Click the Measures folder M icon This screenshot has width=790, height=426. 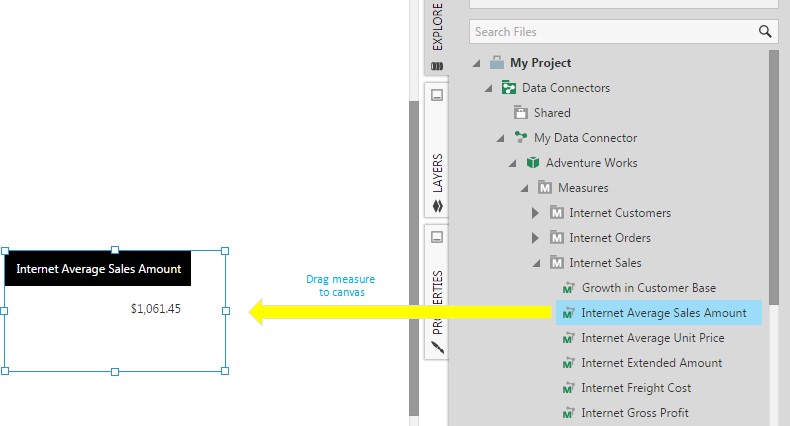(x=545, y=187)
